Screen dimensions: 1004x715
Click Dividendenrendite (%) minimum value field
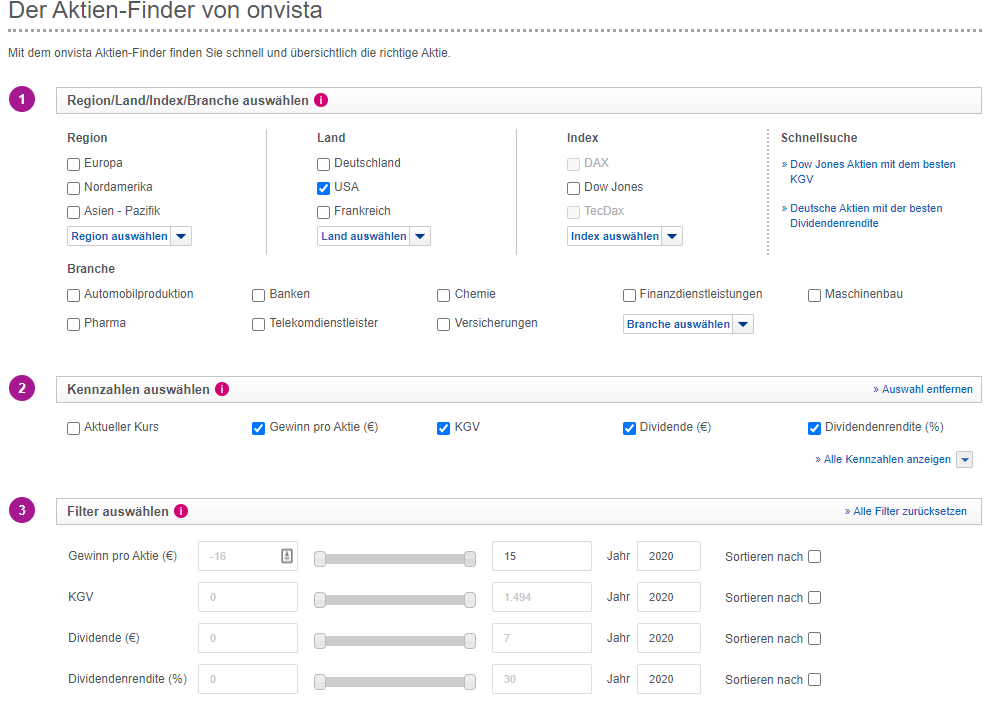tap(248, 679)
